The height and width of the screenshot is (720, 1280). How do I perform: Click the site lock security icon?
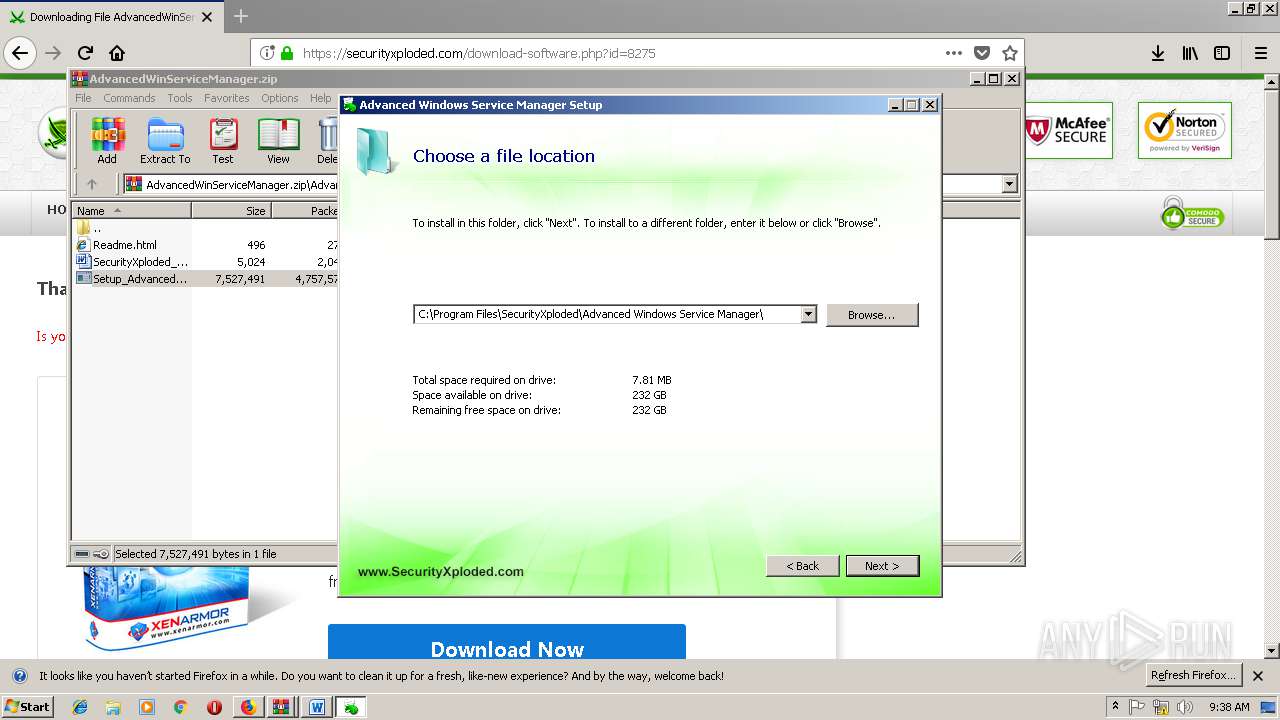[287, 53]
